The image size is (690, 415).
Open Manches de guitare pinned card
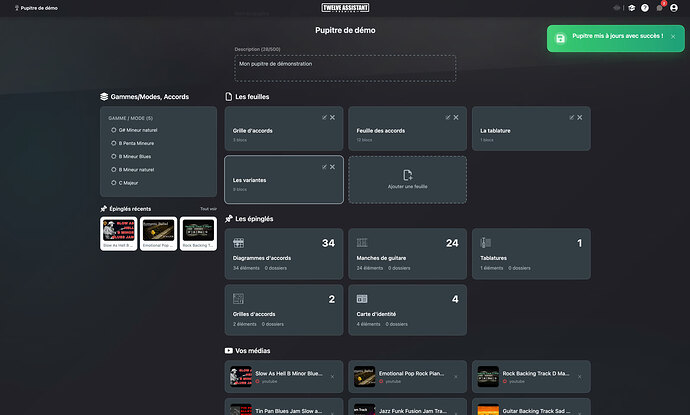[x=407, y=254]
